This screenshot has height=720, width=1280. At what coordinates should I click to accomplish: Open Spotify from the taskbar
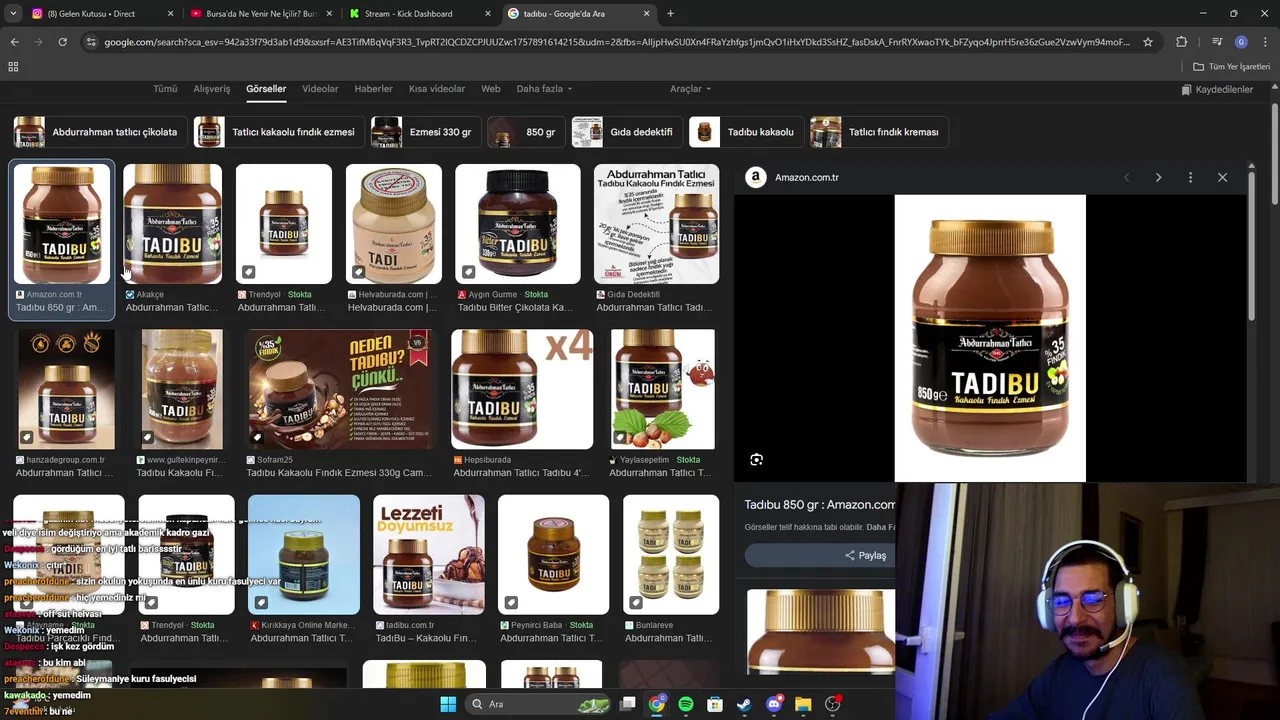point(685,704)
